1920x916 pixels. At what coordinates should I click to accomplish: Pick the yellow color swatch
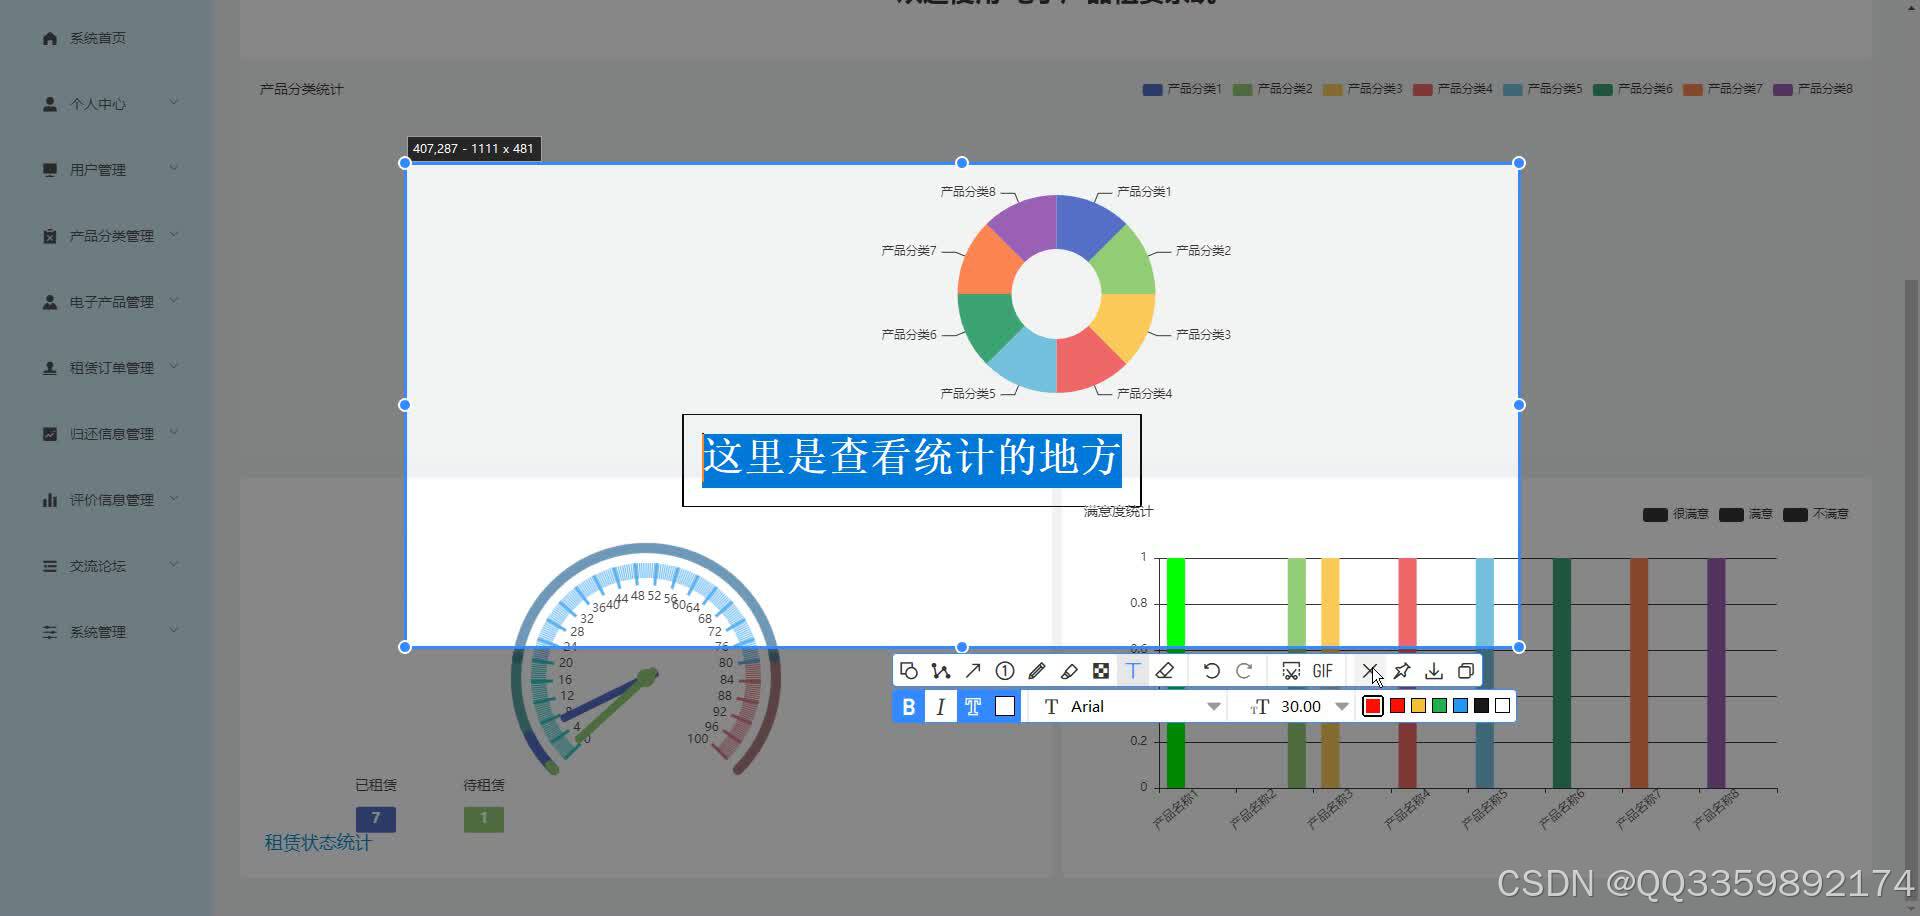[1418, 706]
